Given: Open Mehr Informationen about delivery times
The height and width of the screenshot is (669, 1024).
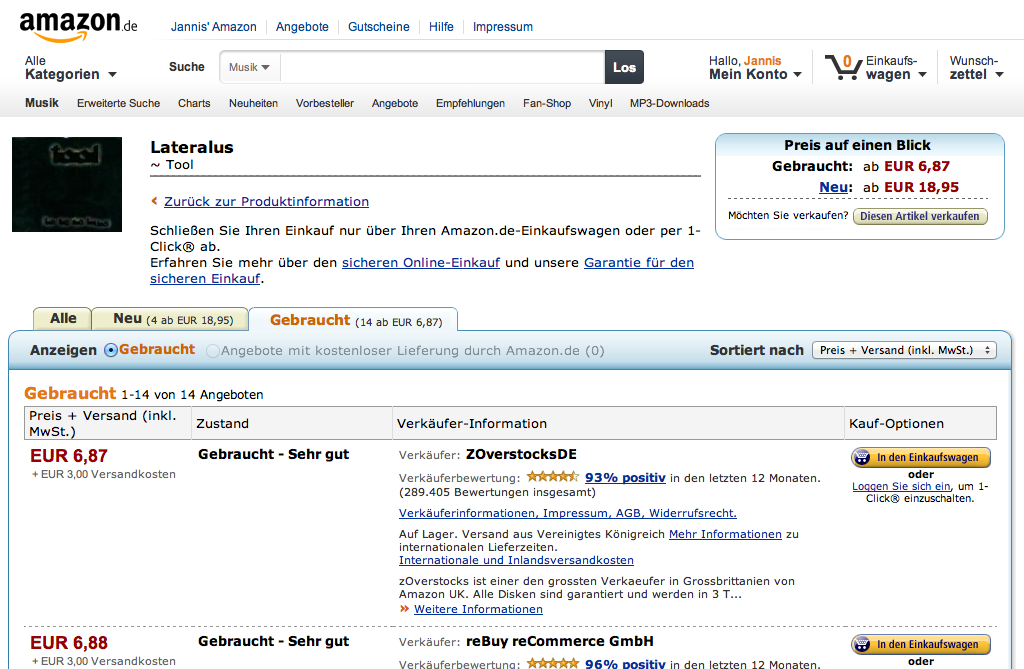Looking at the screenshot, I should tap(725, 534).
